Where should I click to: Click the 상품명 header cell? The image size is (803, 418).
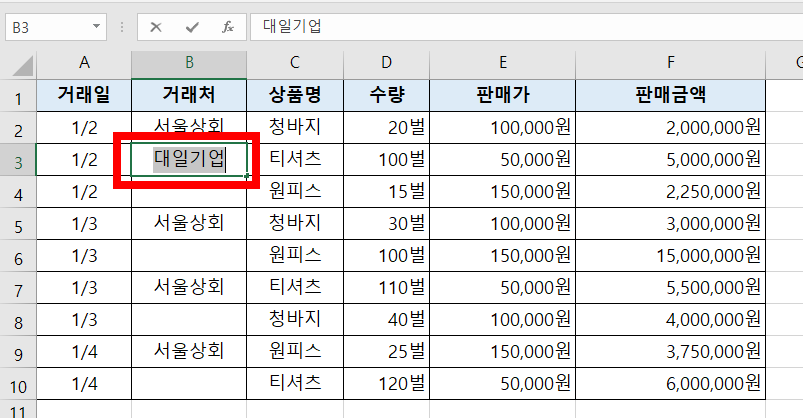click(x=295, y=95)
